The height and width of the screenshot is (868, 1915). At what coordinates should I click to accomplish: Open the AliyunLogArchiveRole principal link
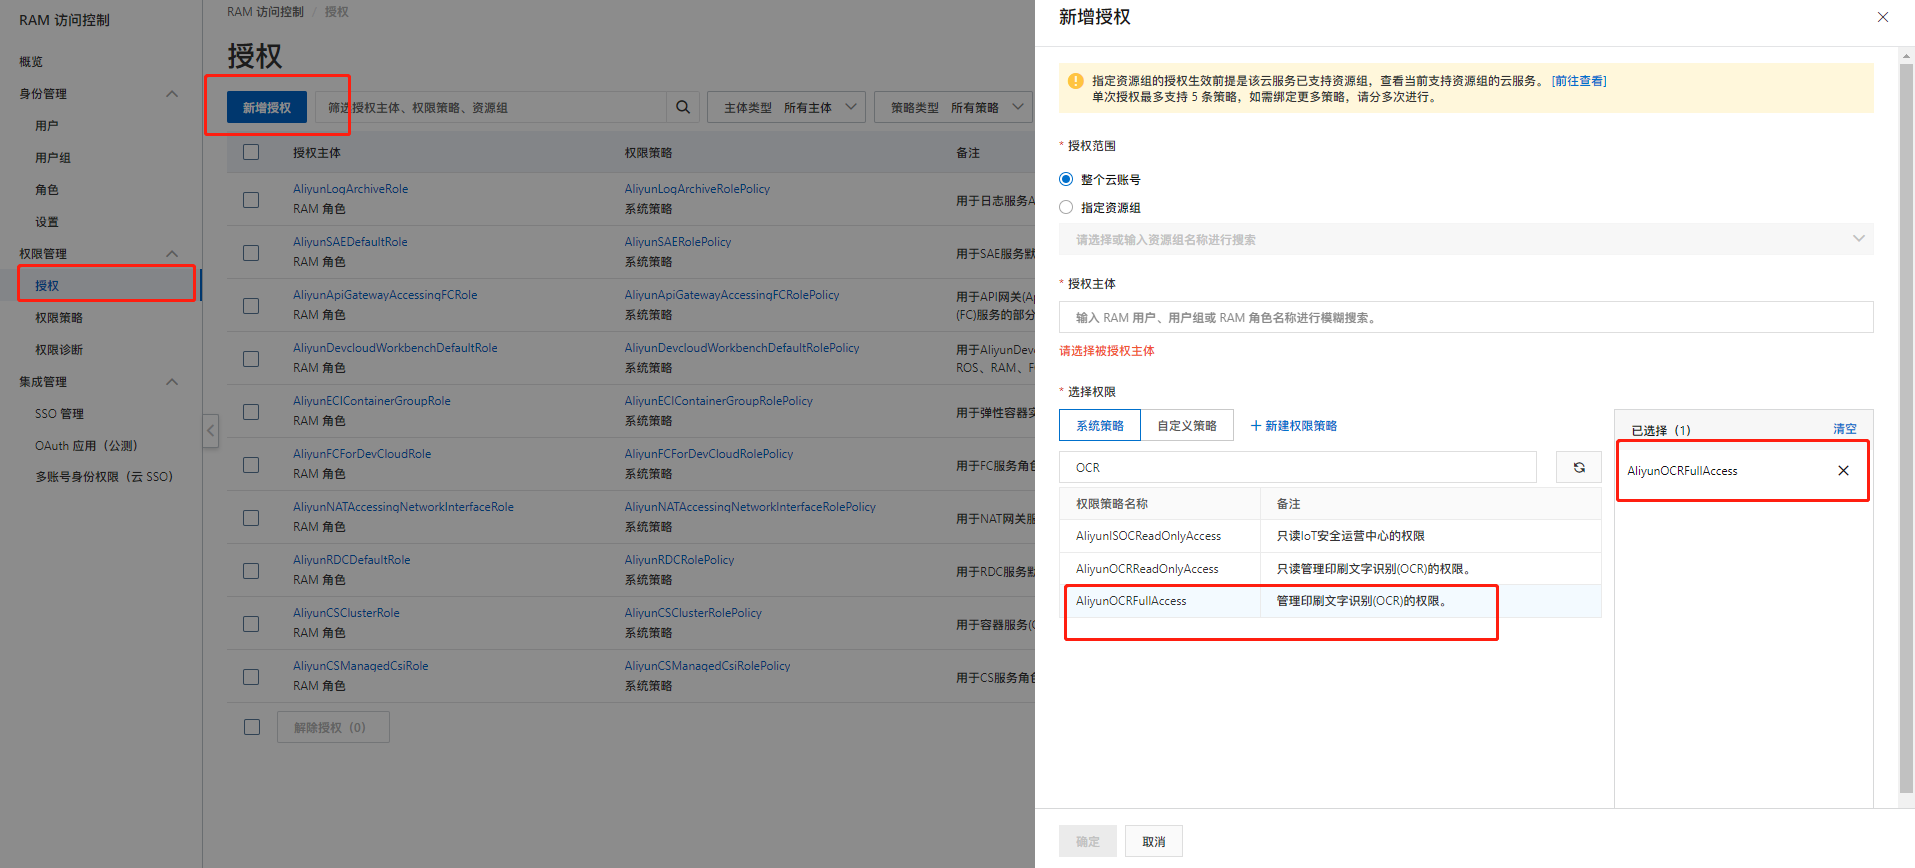coord(350,189)
